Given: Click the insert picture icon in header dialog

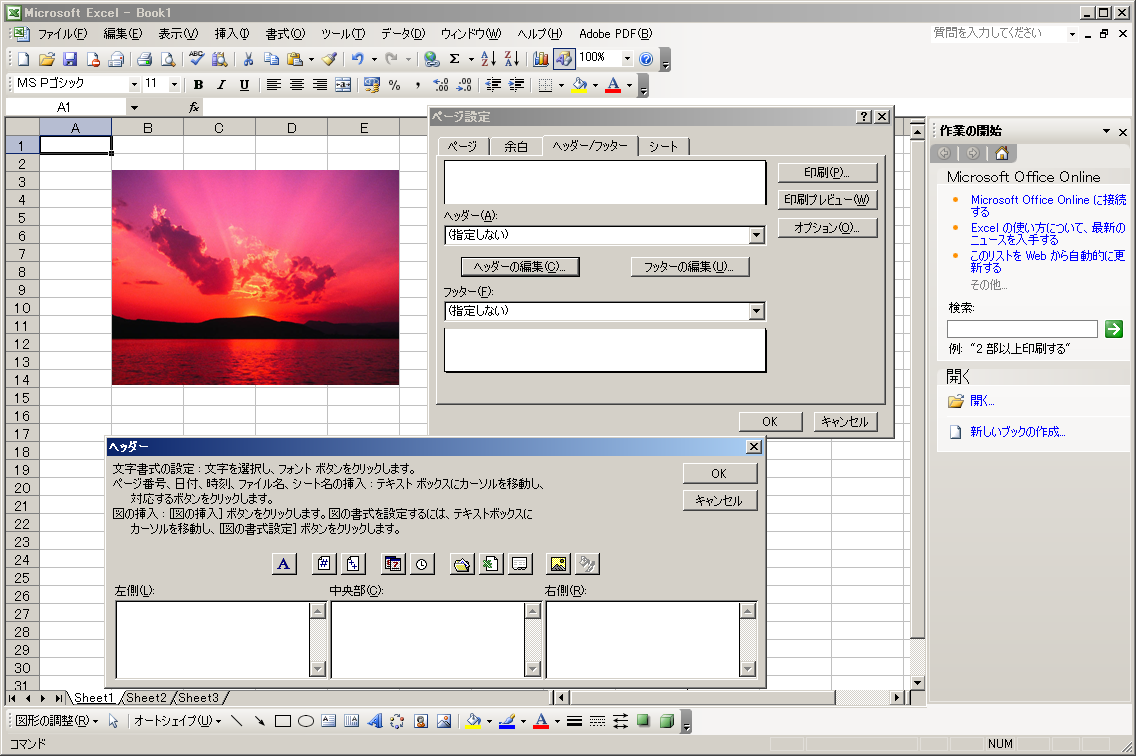Looking at the screenshot, I should [559, 564].
